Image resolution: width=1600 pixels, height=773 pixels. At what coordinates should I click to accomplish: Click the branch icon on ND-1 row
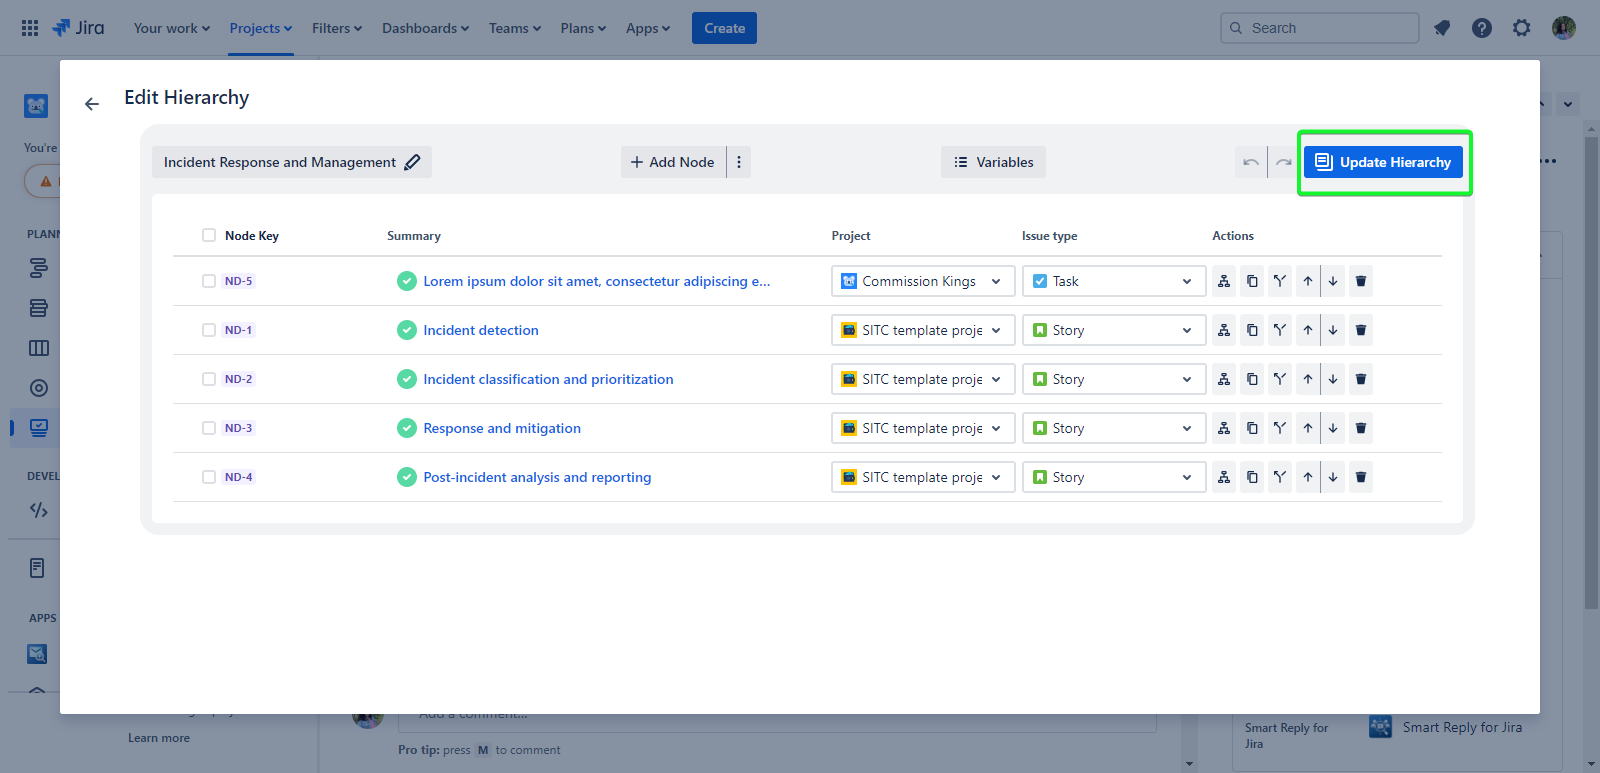pyautogui.click(x=1280, y=330)
